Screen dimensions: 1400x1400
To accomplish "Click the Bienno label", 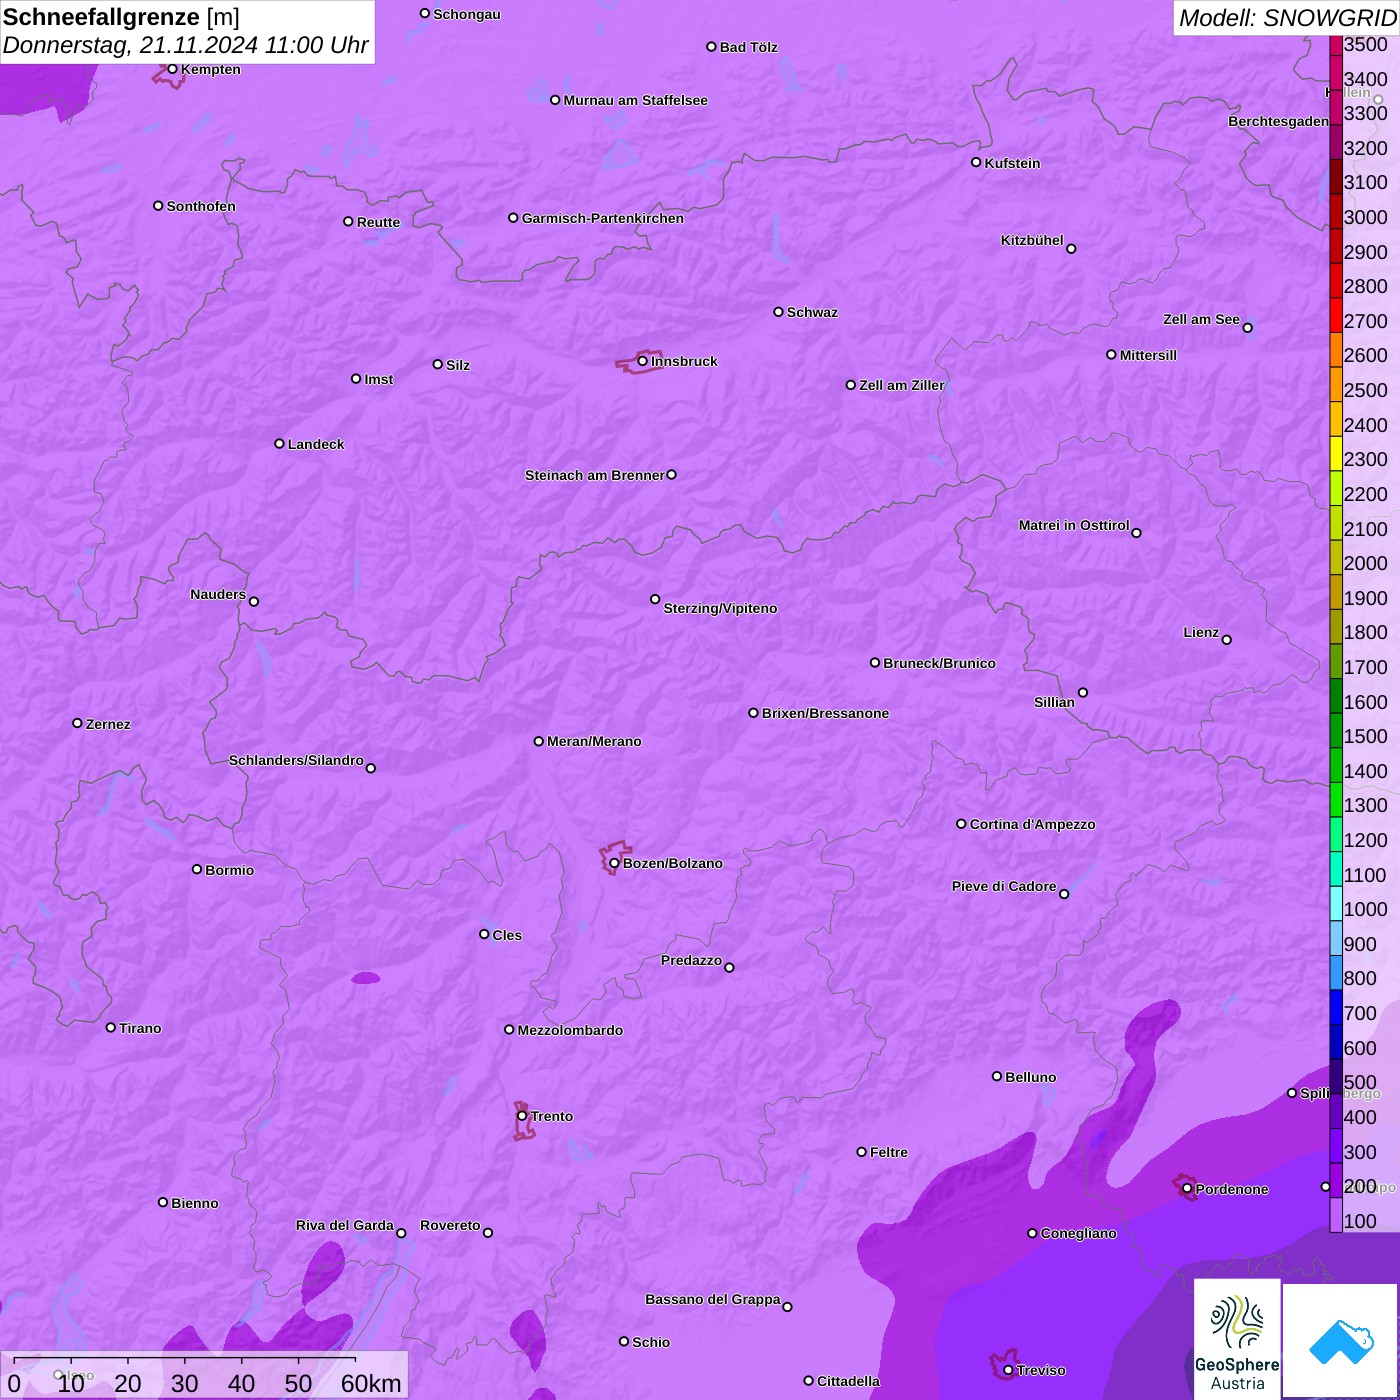I will [x=195, y=1203].
